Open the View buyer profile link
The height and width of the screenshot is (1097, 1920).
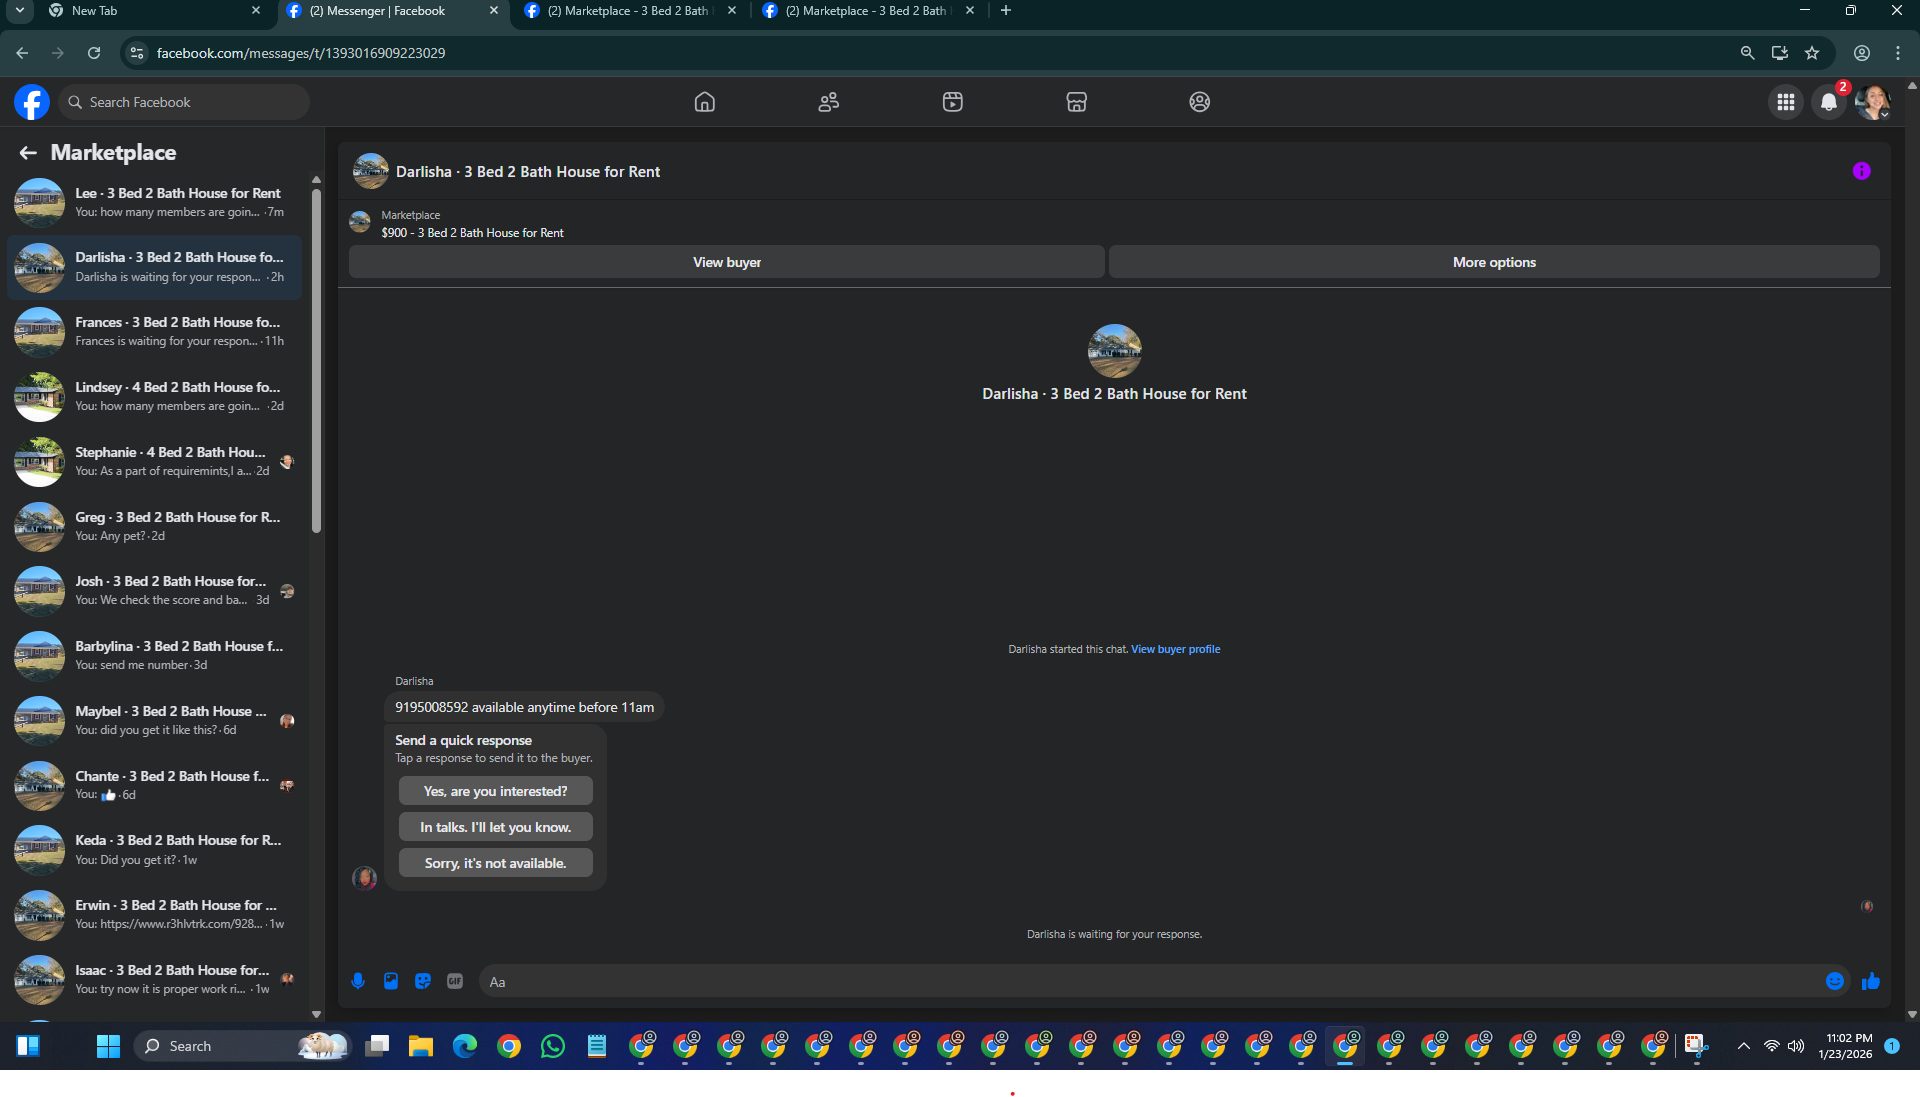(x=1175, y=649)
